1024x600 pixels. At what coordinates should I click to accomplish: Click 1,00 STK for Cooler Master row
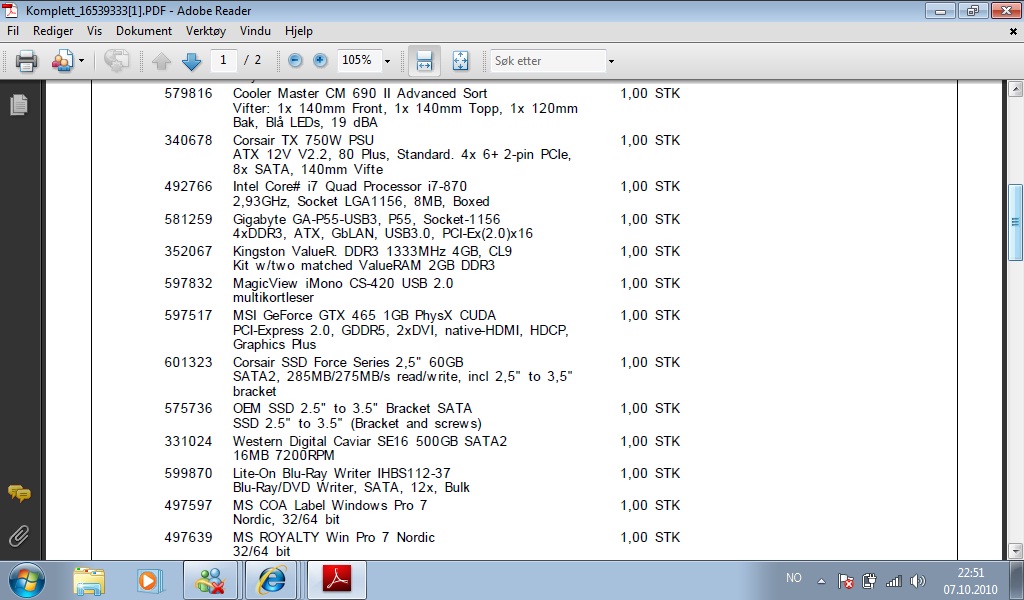coord(650,93)
